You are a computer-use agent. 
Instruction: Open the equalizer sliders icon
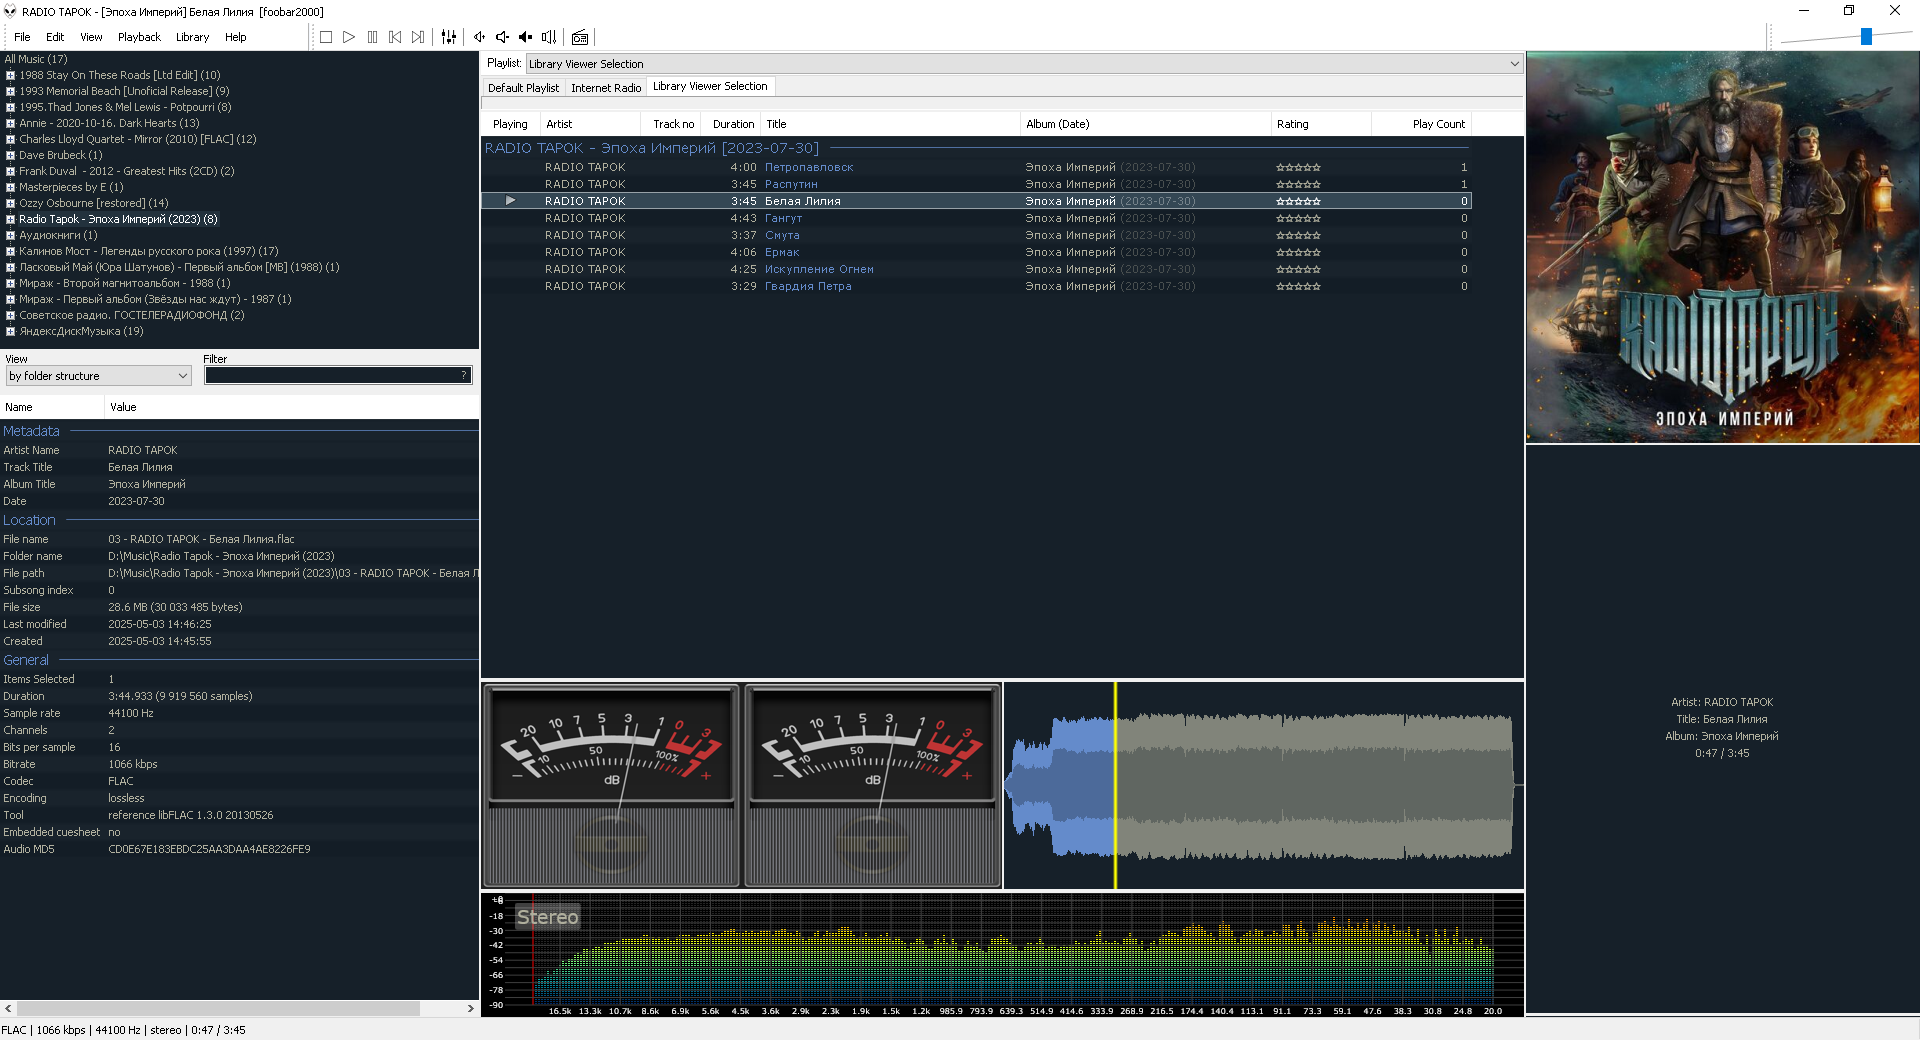[x=449, y=37]
